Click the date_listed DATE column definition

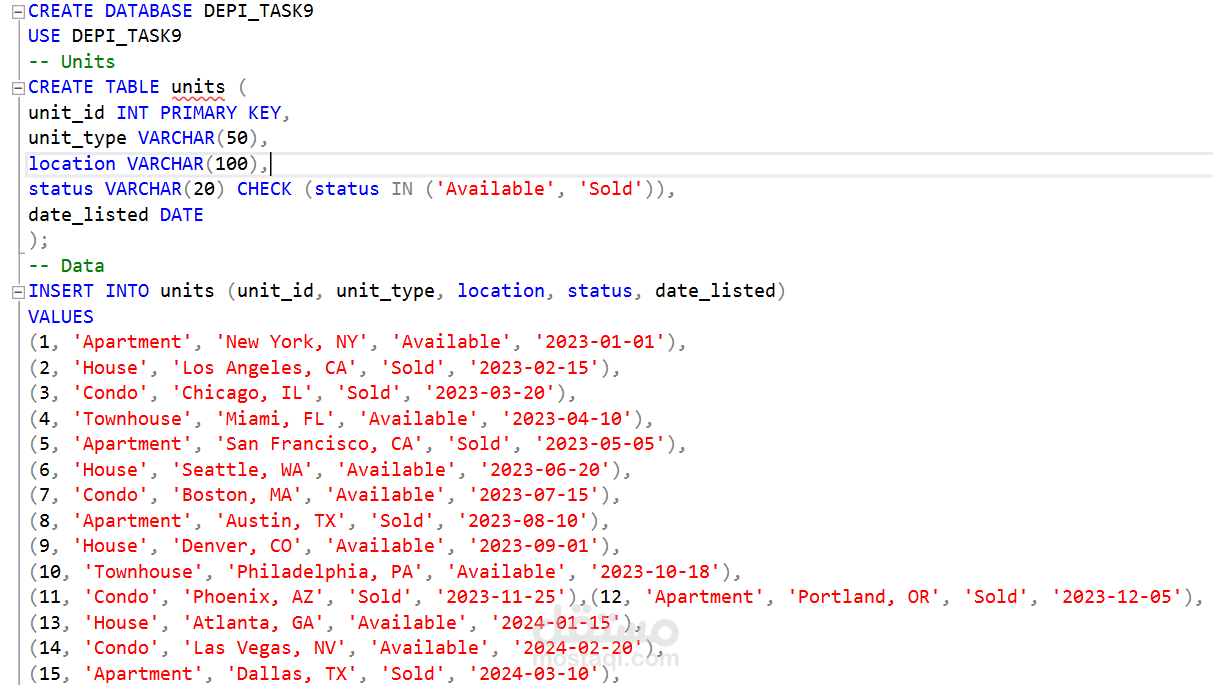(x=115, y=214)
